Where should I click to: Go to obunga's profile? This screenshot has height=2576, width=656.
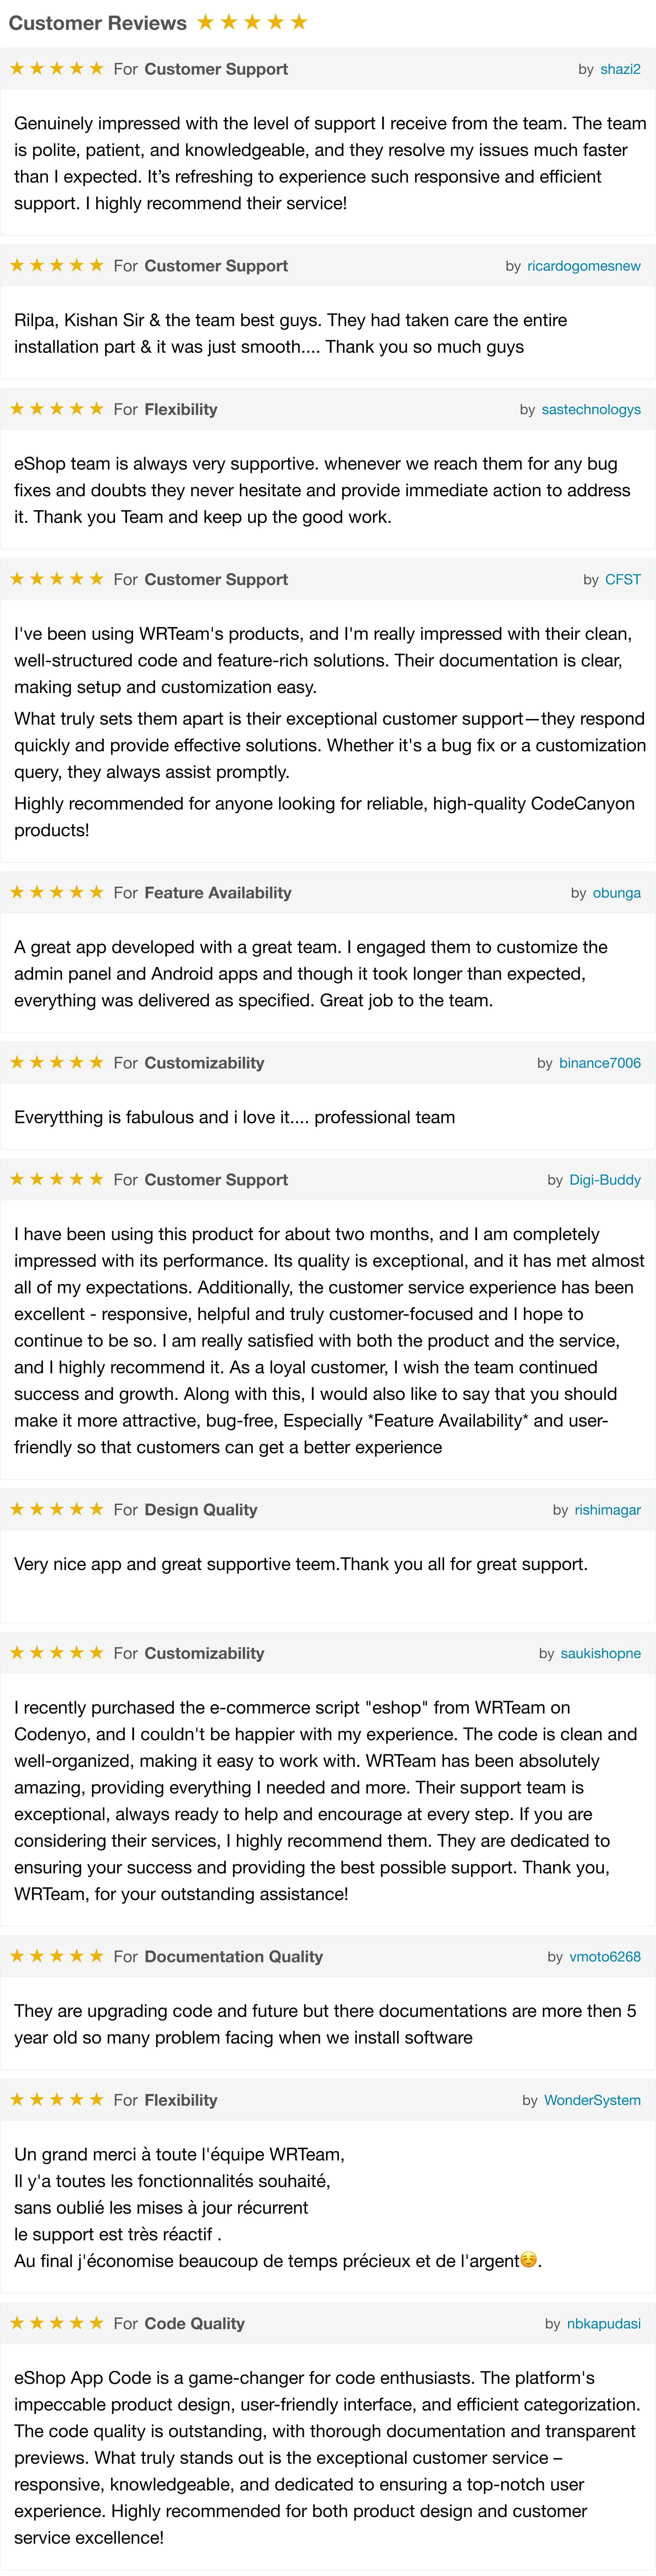pos(617,893)
